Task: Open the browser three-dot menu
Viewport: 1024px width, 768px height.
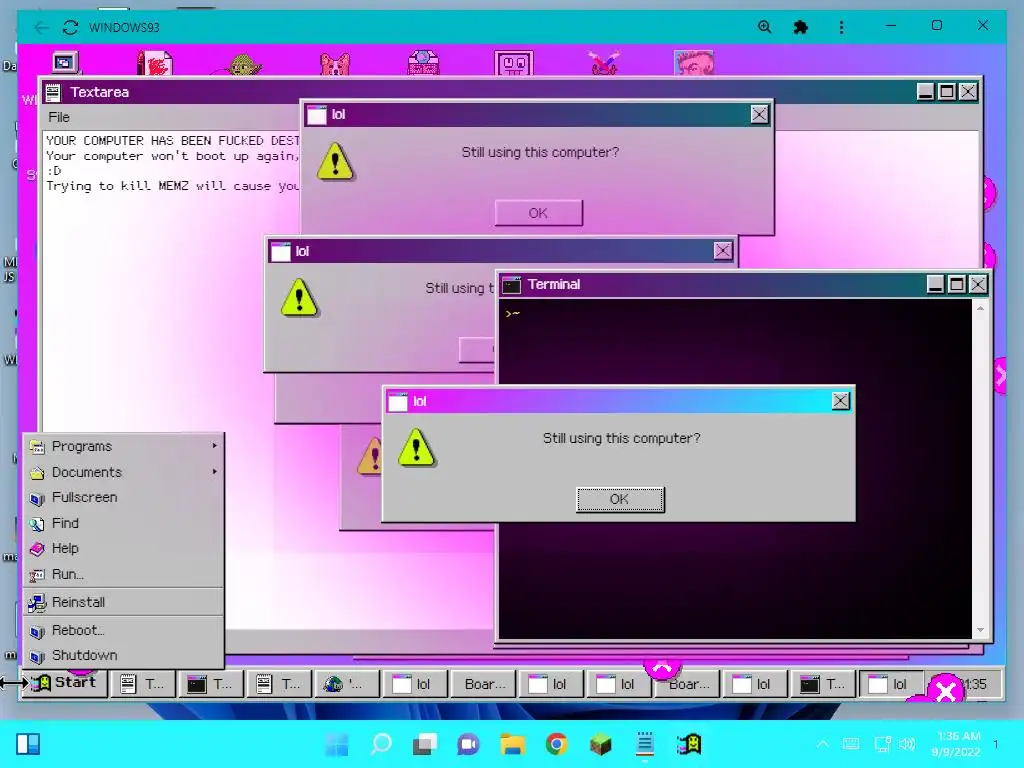Action: pos(841,27)
